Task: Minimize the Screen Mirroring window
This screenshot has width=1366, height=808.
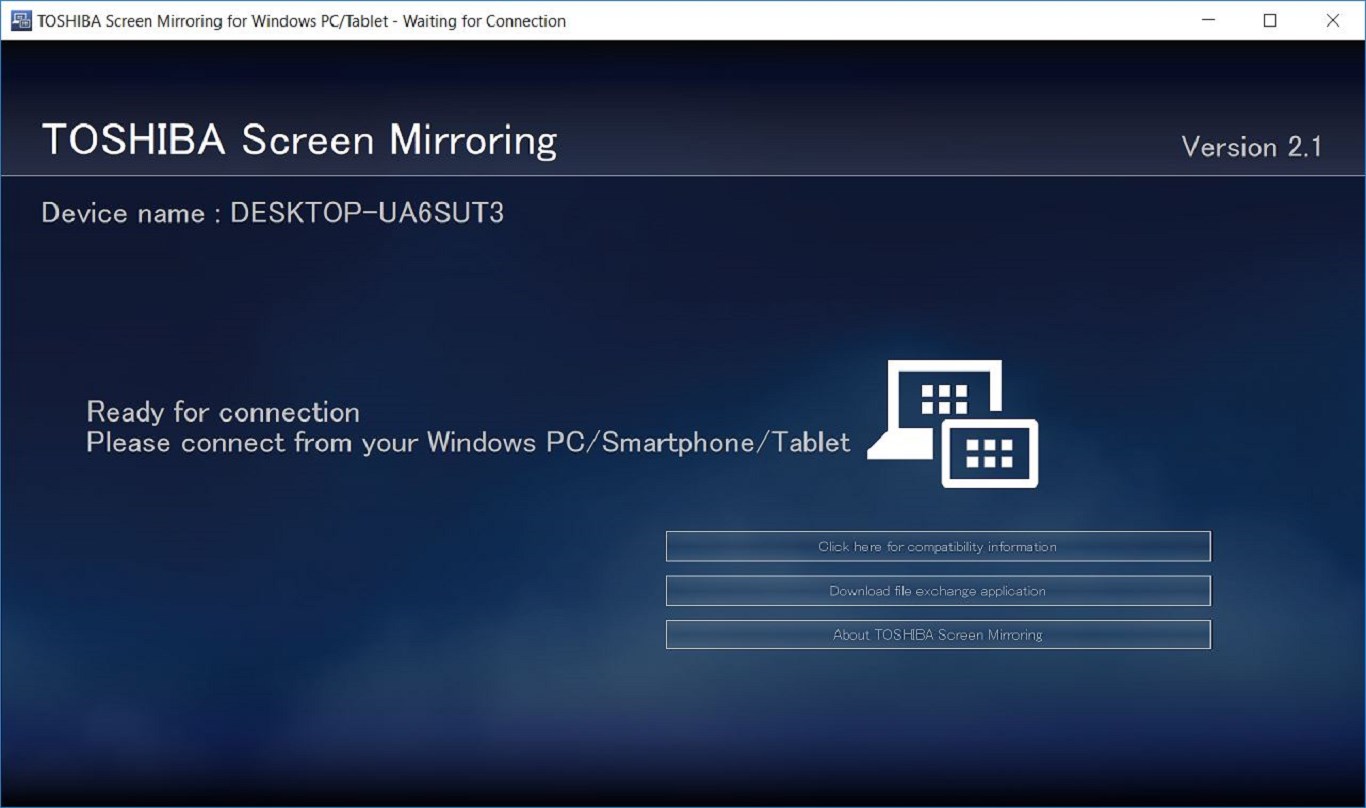Action: tap(1207, 20)
